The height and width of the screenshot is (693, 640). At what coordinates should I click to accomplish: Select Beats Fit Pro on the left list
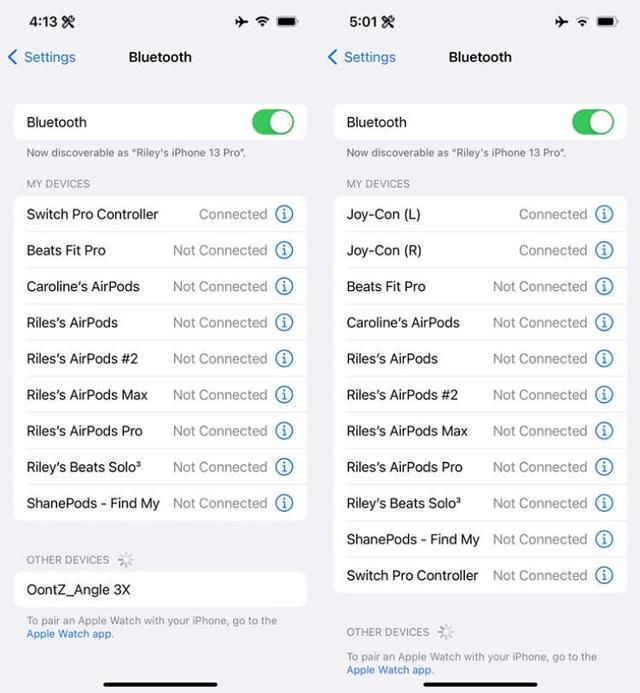pyautogui.click(x=160, y=250)
